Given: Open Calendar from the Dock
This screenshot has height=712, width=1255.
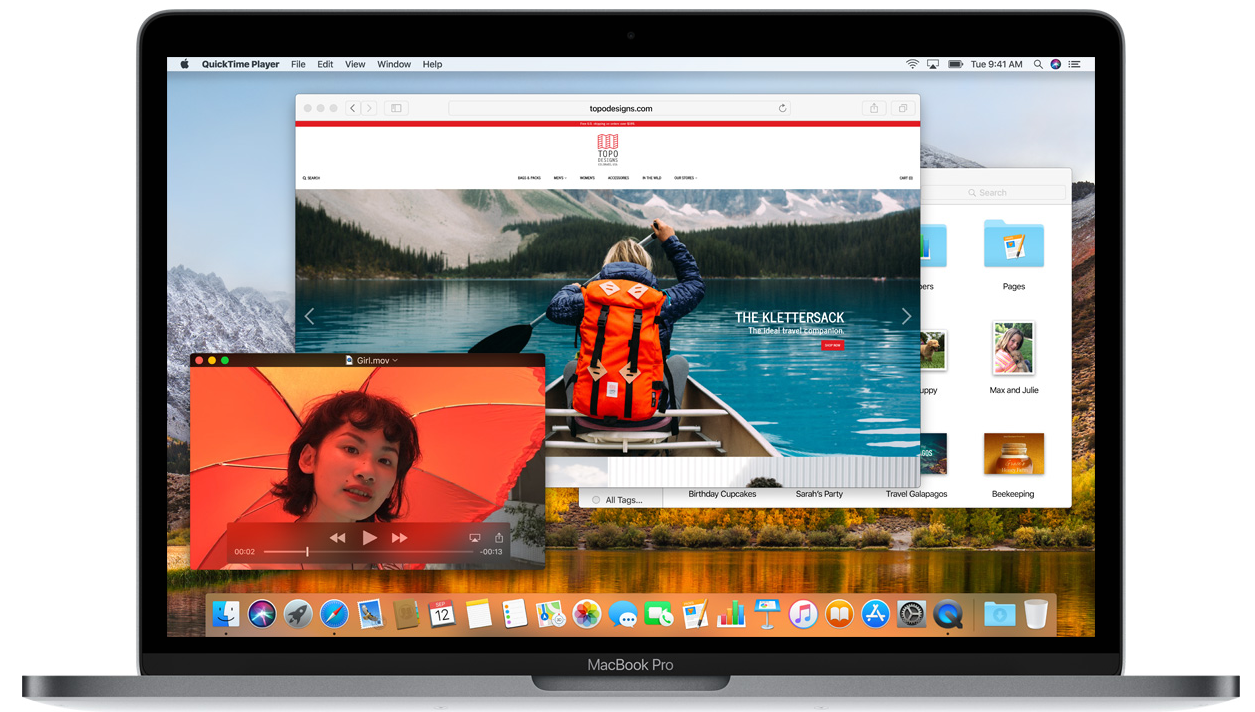Looking at the screenshot, I should (442, 614).
